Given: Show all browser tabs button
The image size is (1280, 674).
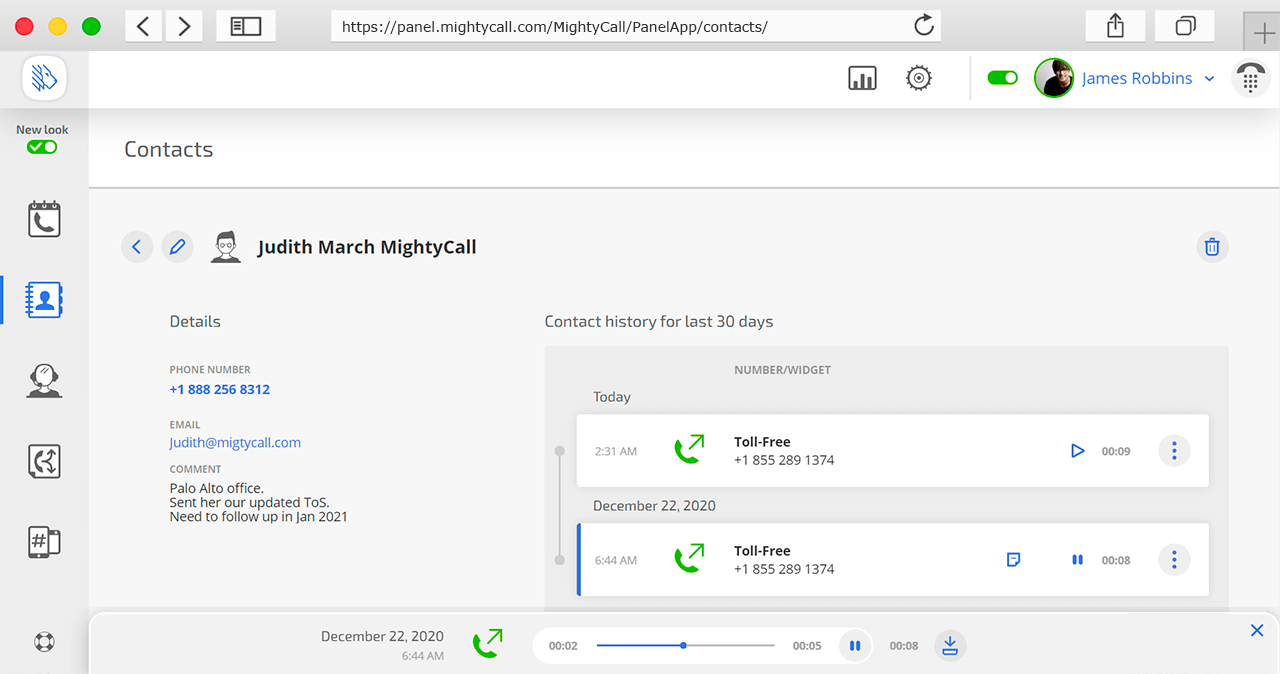Looking at the screenshot, I should pyautogui.click(x=1185, y=27).
